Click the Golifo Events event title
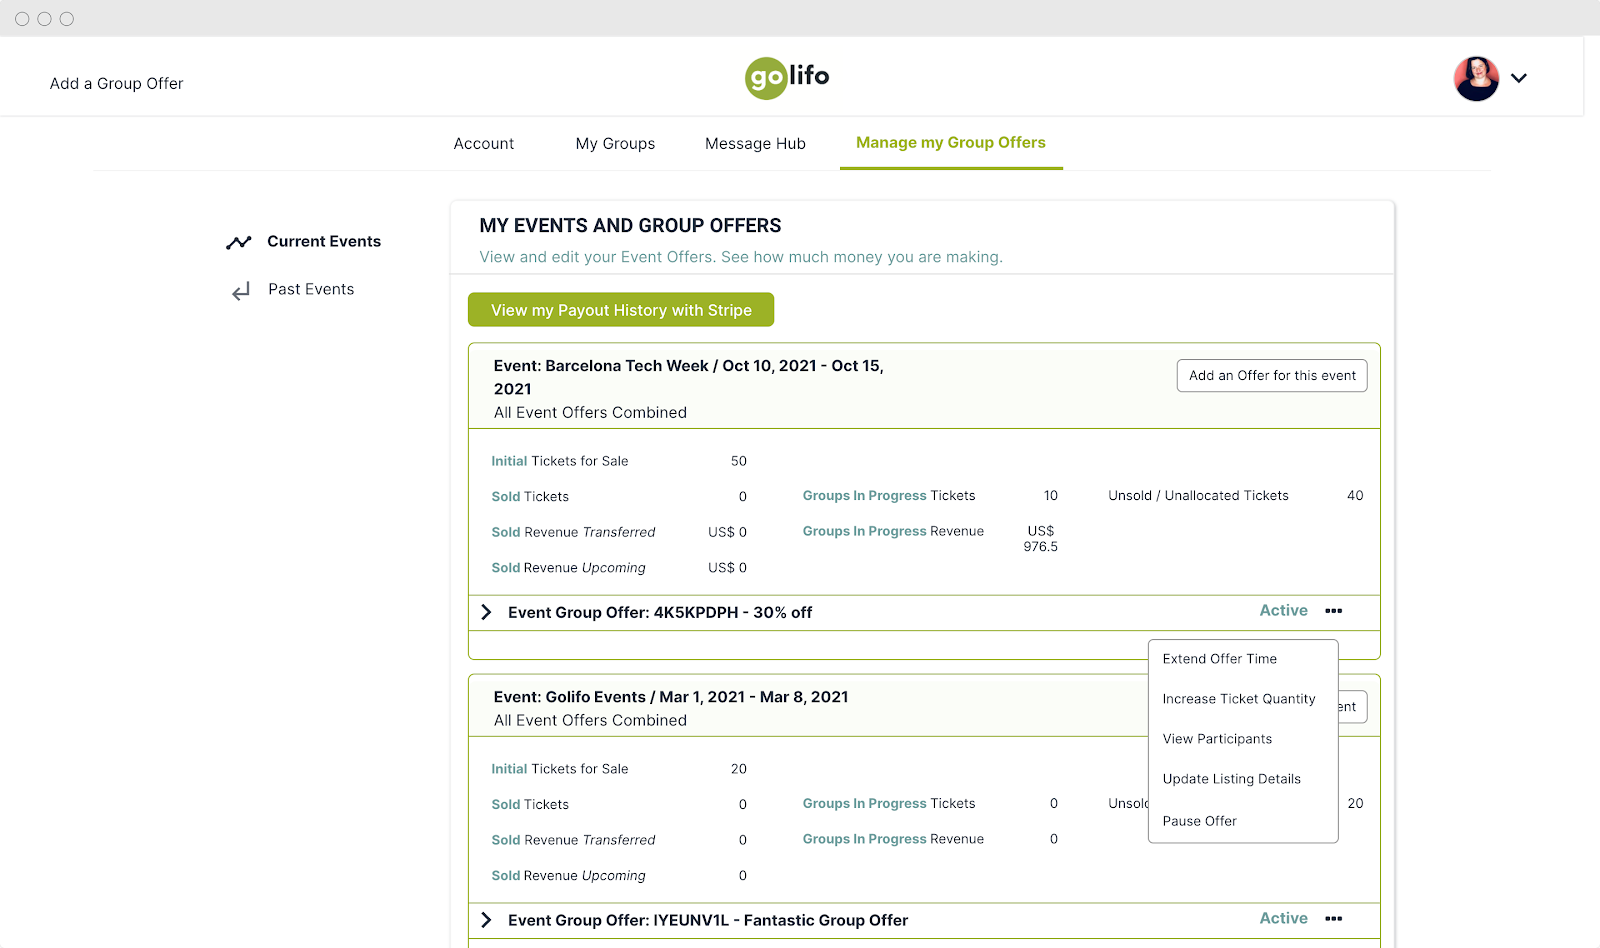Screen dimensions: 1600x948 coord(671,697)
